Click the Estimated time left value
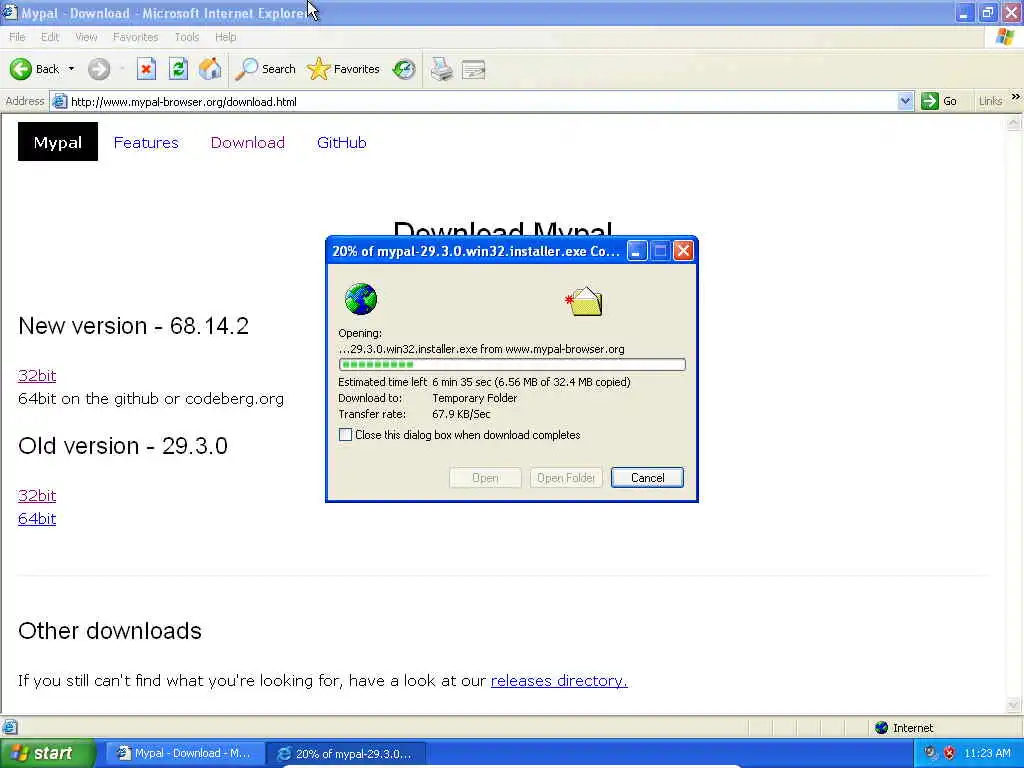 tap(531, 382)
